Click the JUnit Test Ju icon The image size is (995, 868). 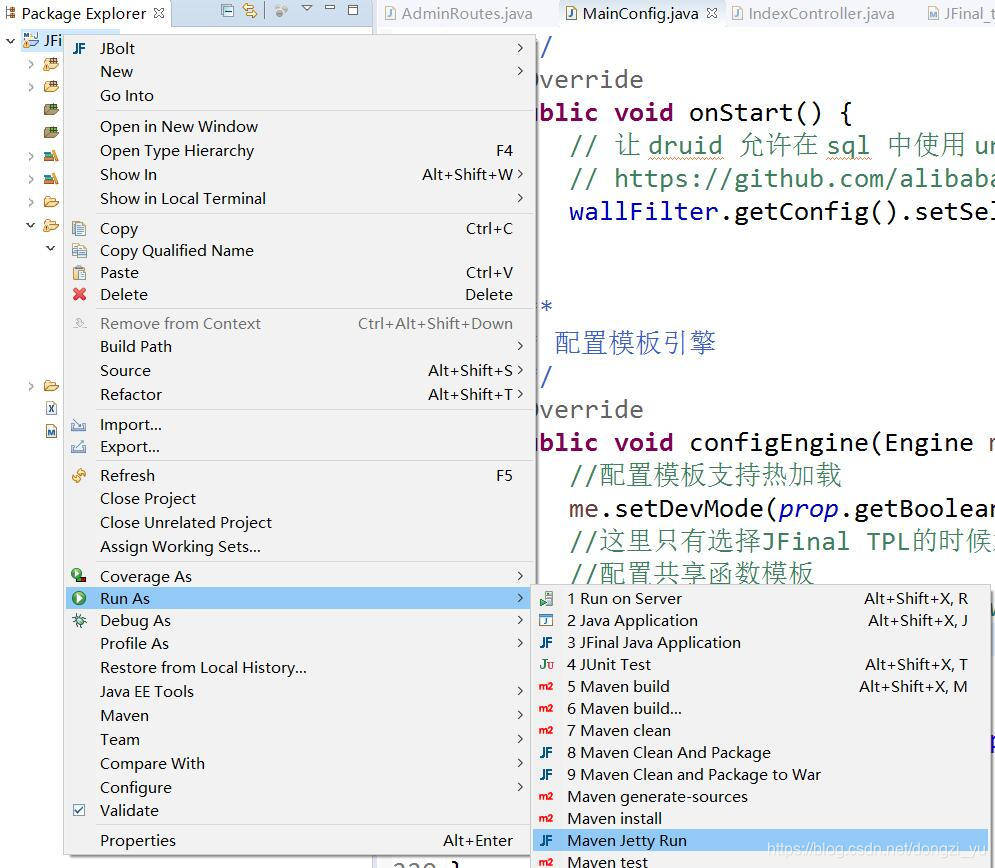click(x=546, y=664)
